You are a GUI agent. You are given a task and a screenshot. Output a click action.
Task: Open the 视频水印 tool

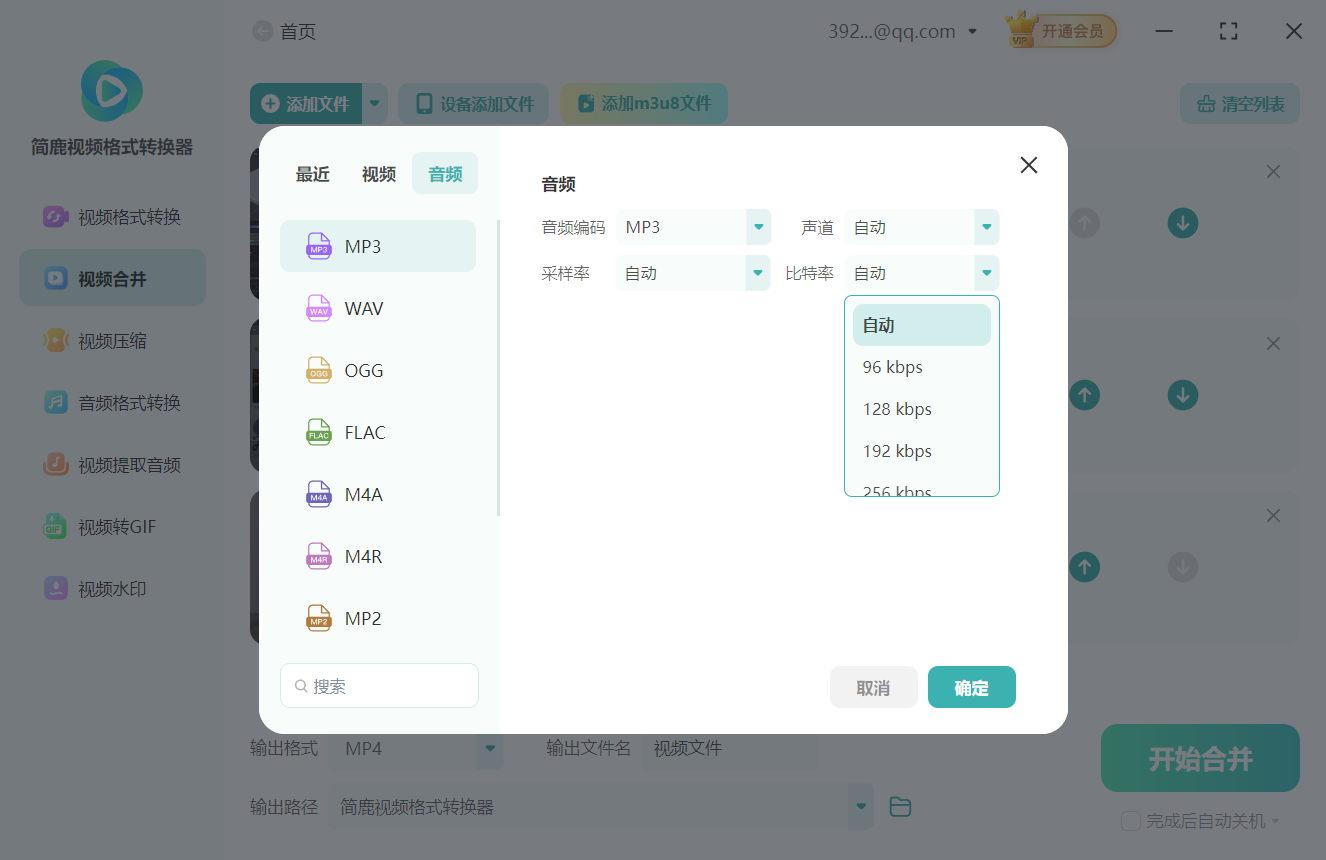(x=112, y=588)
